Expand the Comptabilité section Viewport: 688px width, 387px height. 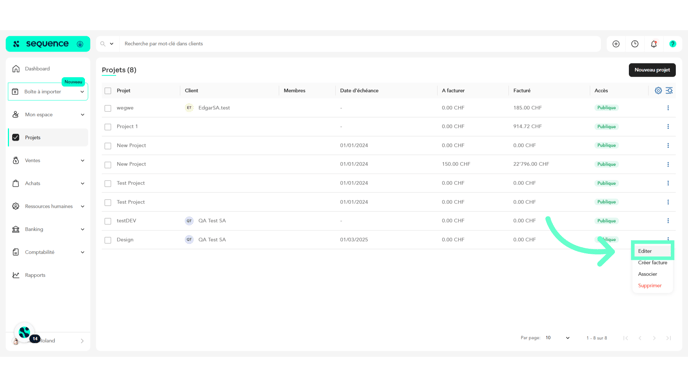[82, 252]
